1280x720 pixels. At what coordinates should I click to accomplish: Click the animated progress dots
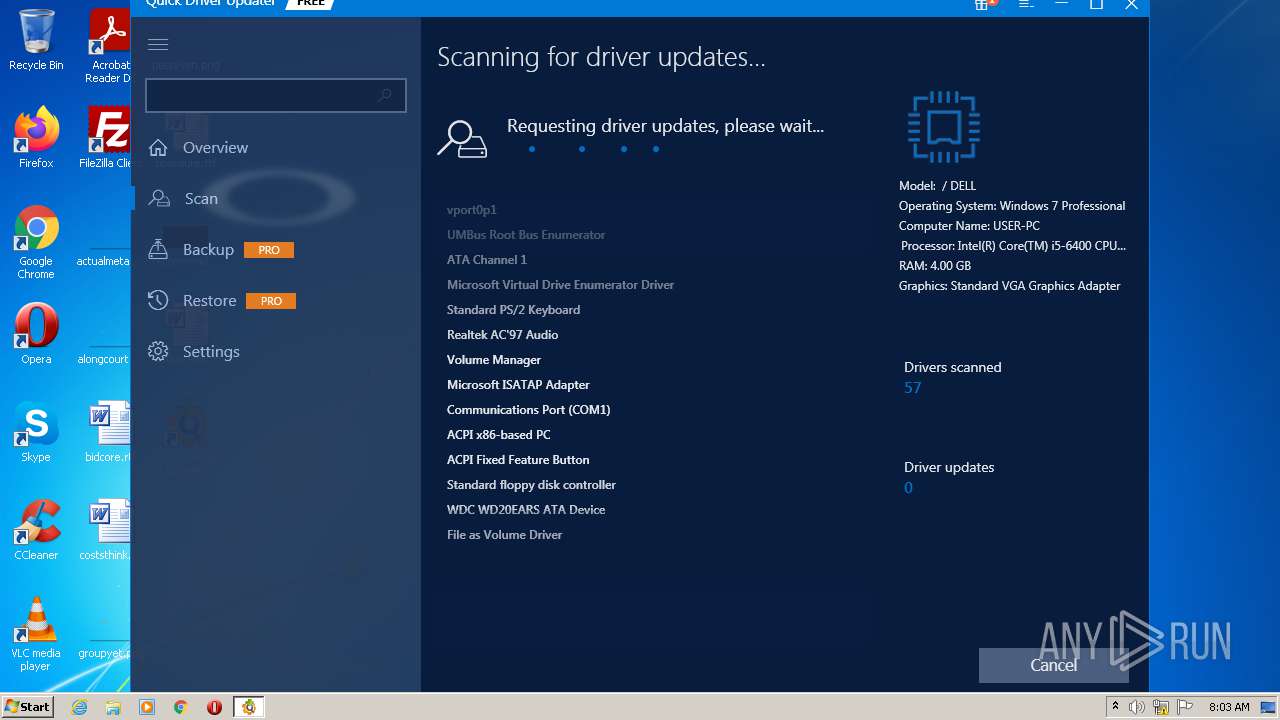(594, 149)
